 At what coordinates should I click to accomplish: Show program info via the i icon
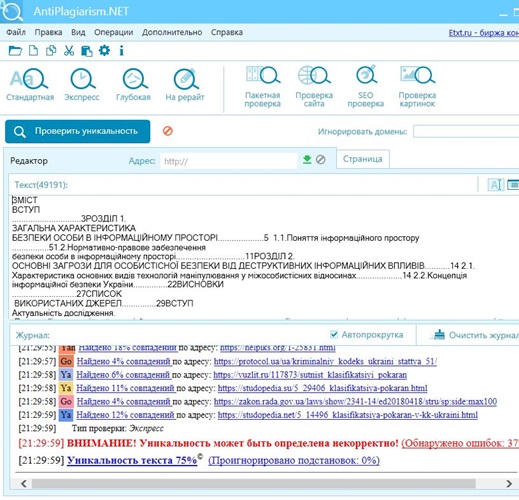point(121,51)
